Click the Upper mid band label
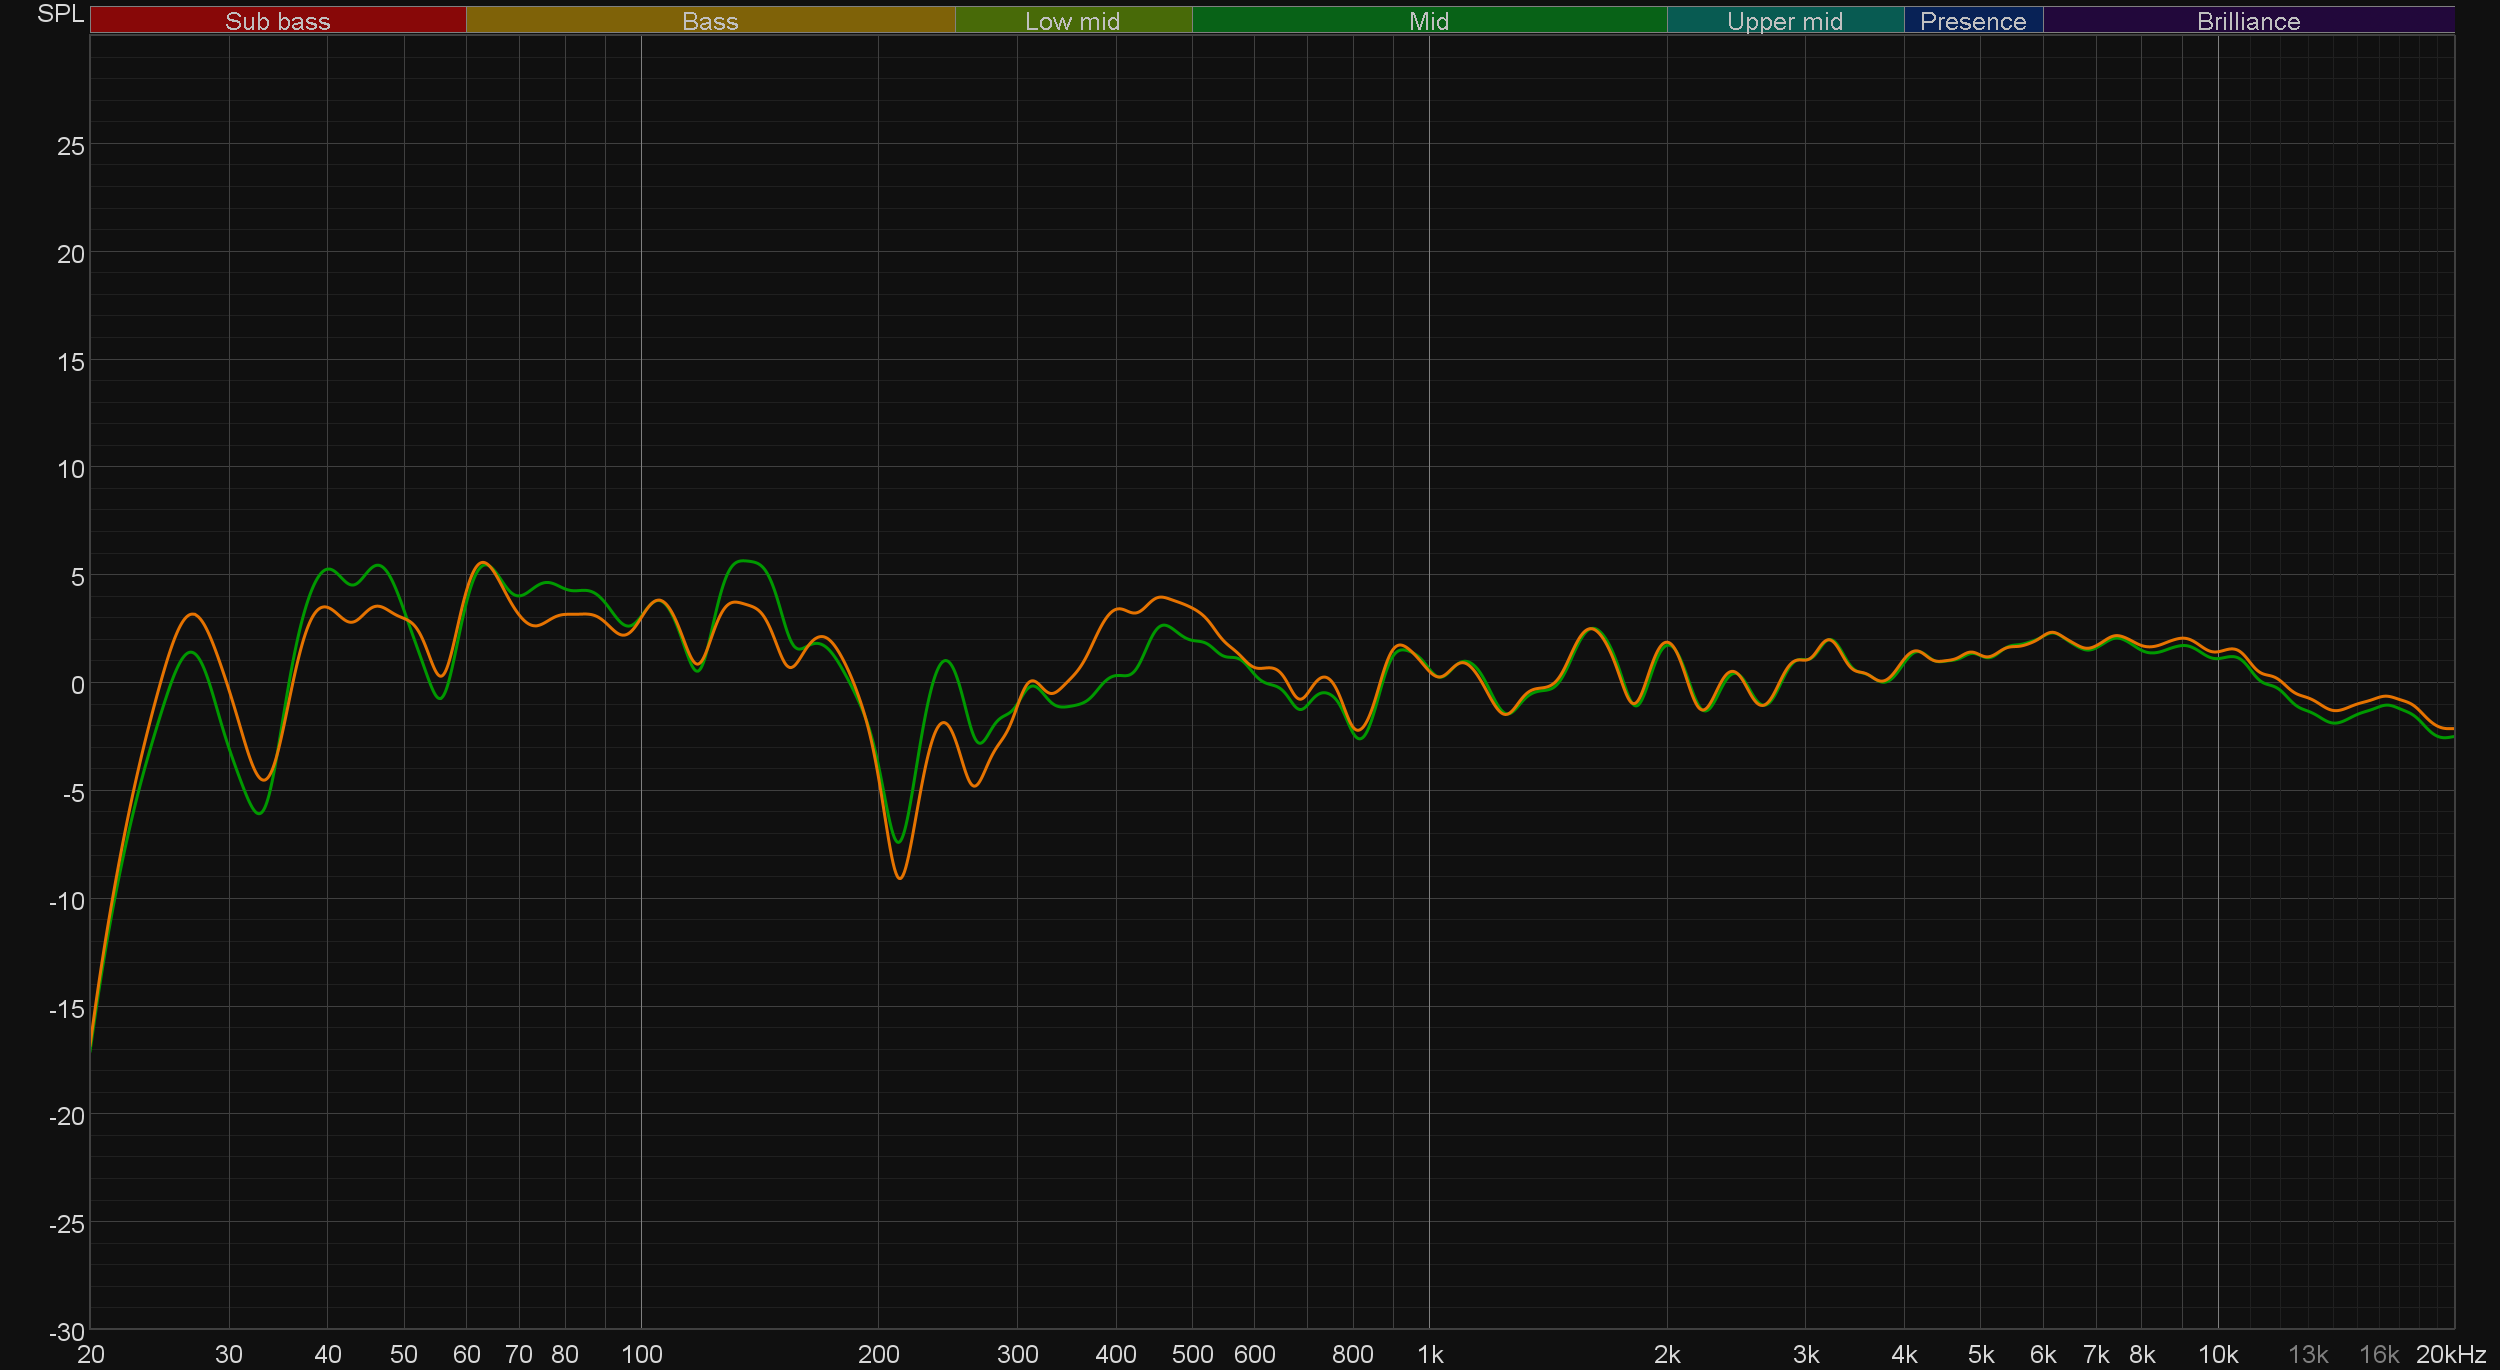Viewport: 2500px width, 1370px height. [1784, 21]
